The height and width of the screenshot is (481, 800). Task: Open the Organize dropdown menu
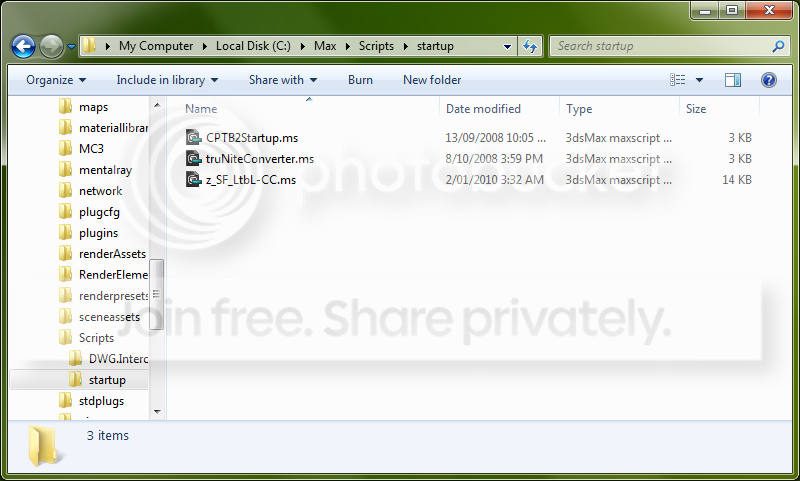click(x=56, y=80)
